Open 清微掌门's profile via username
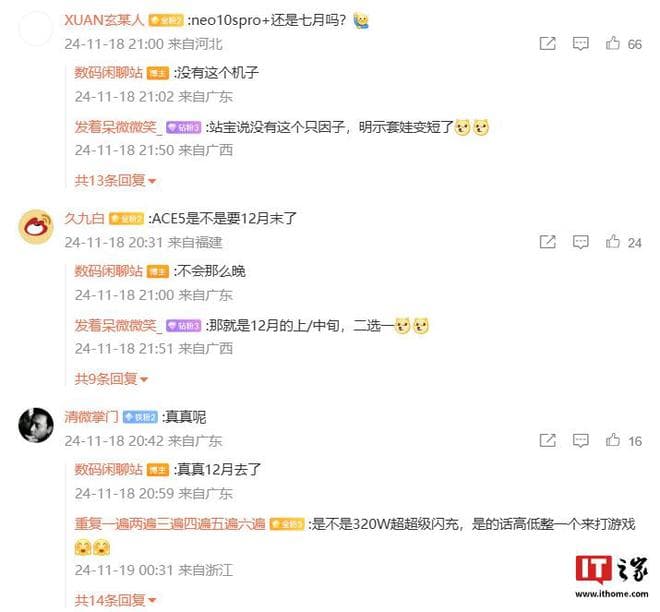Screen dimensions: 660x612 (x=91, y=417)
